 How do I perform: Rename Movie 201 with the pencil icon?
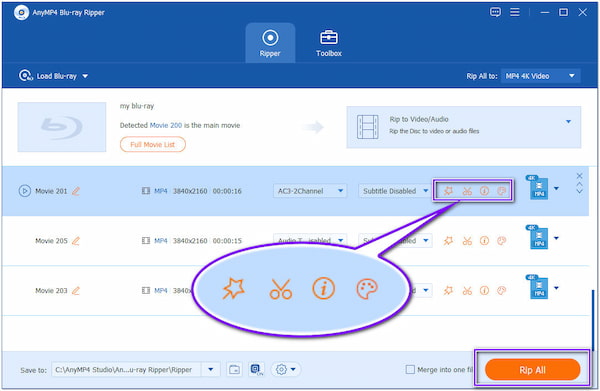click(x=76, y=191)
